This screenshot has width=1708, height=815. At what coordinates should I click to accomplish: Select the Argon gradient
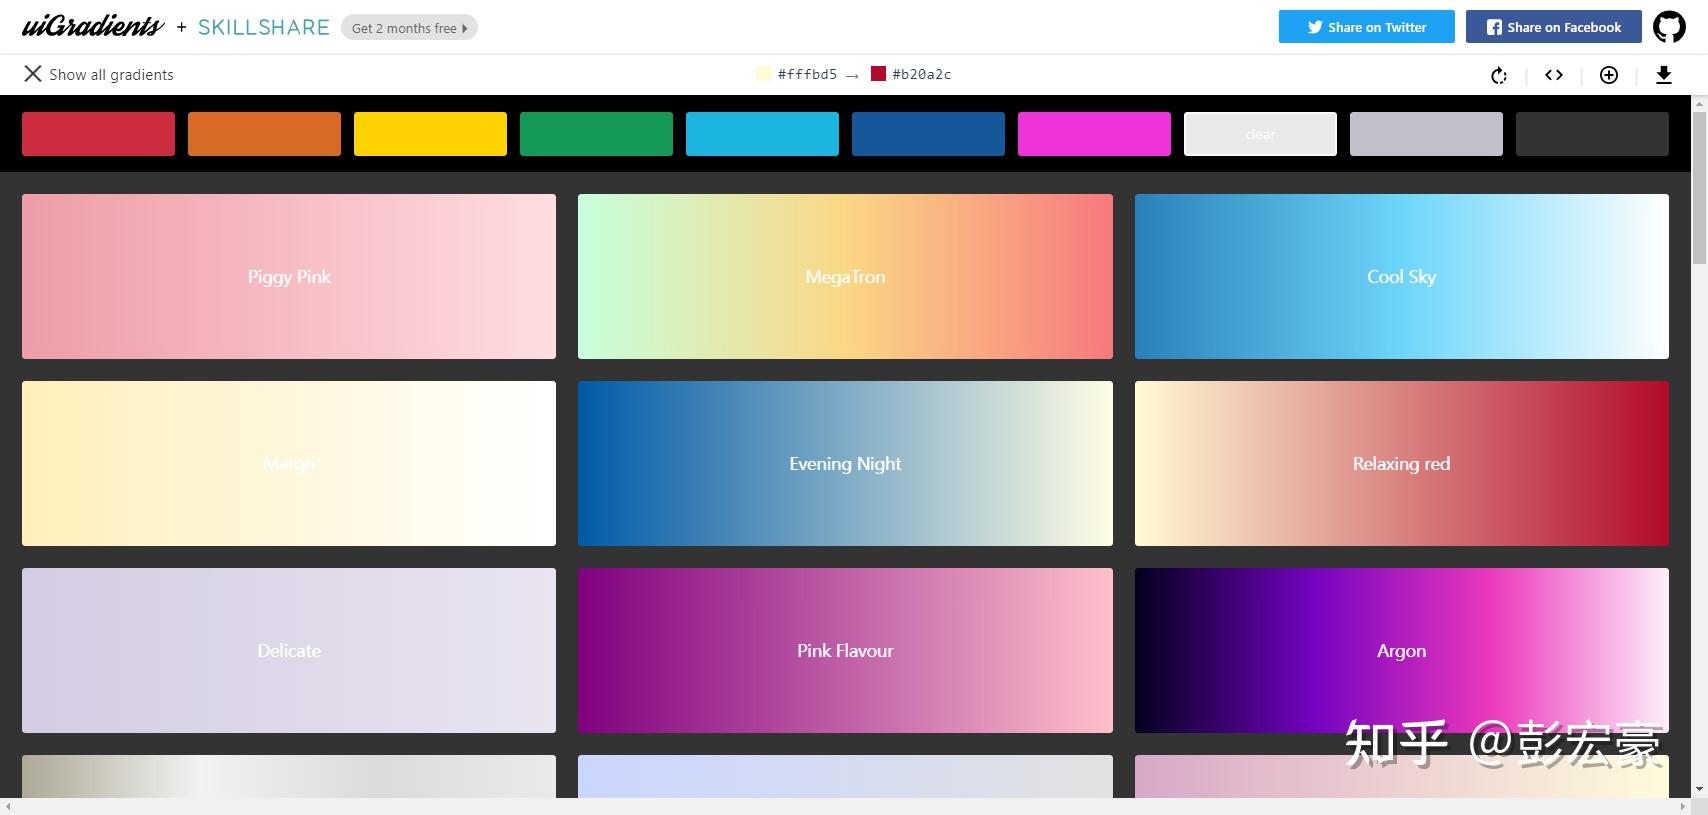[1402, 650]
